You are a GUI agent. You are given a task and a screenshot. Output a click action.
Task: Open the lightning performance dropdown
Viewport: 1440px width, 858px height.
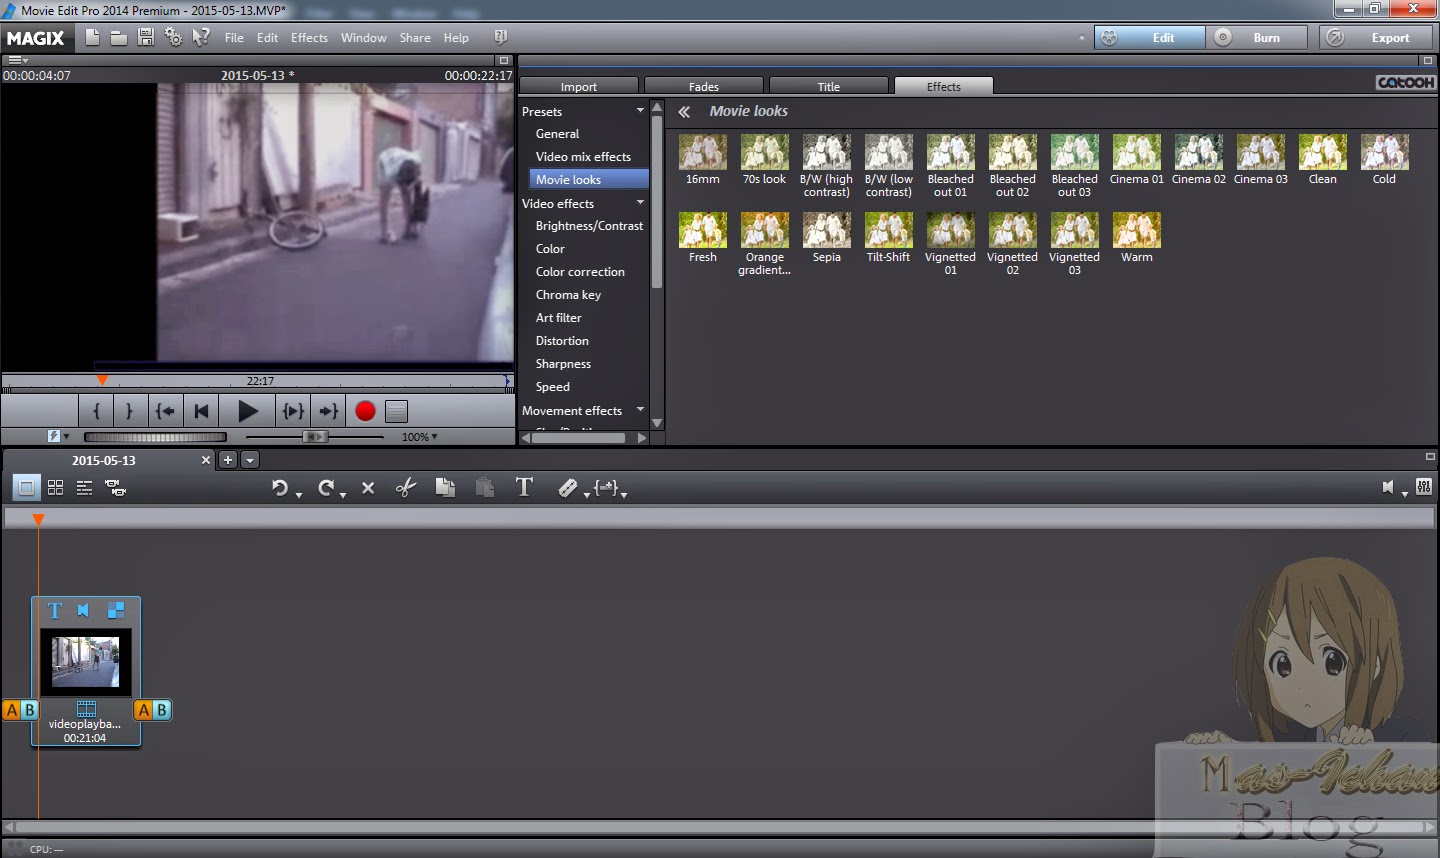[58, 436]
